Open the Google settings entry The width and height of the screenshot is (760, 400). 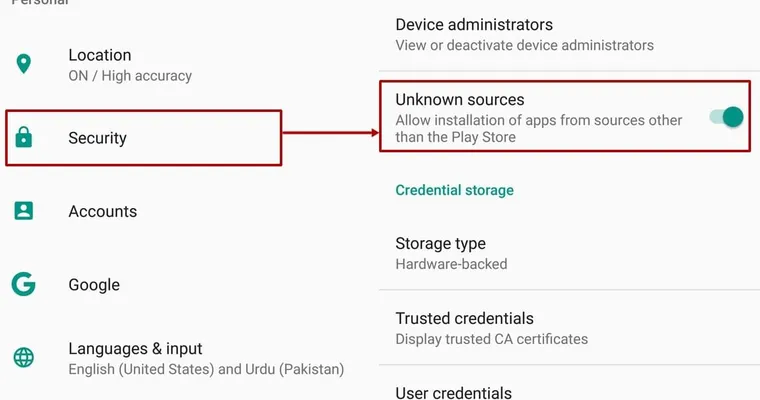click(x=189, y=285)
